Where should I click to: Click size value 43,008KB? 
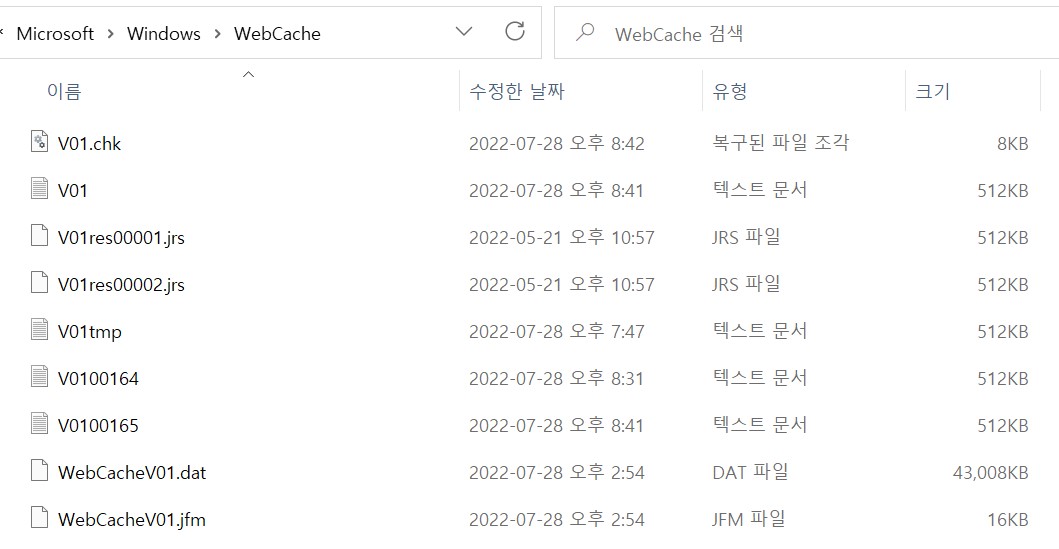tap(990, 473)
